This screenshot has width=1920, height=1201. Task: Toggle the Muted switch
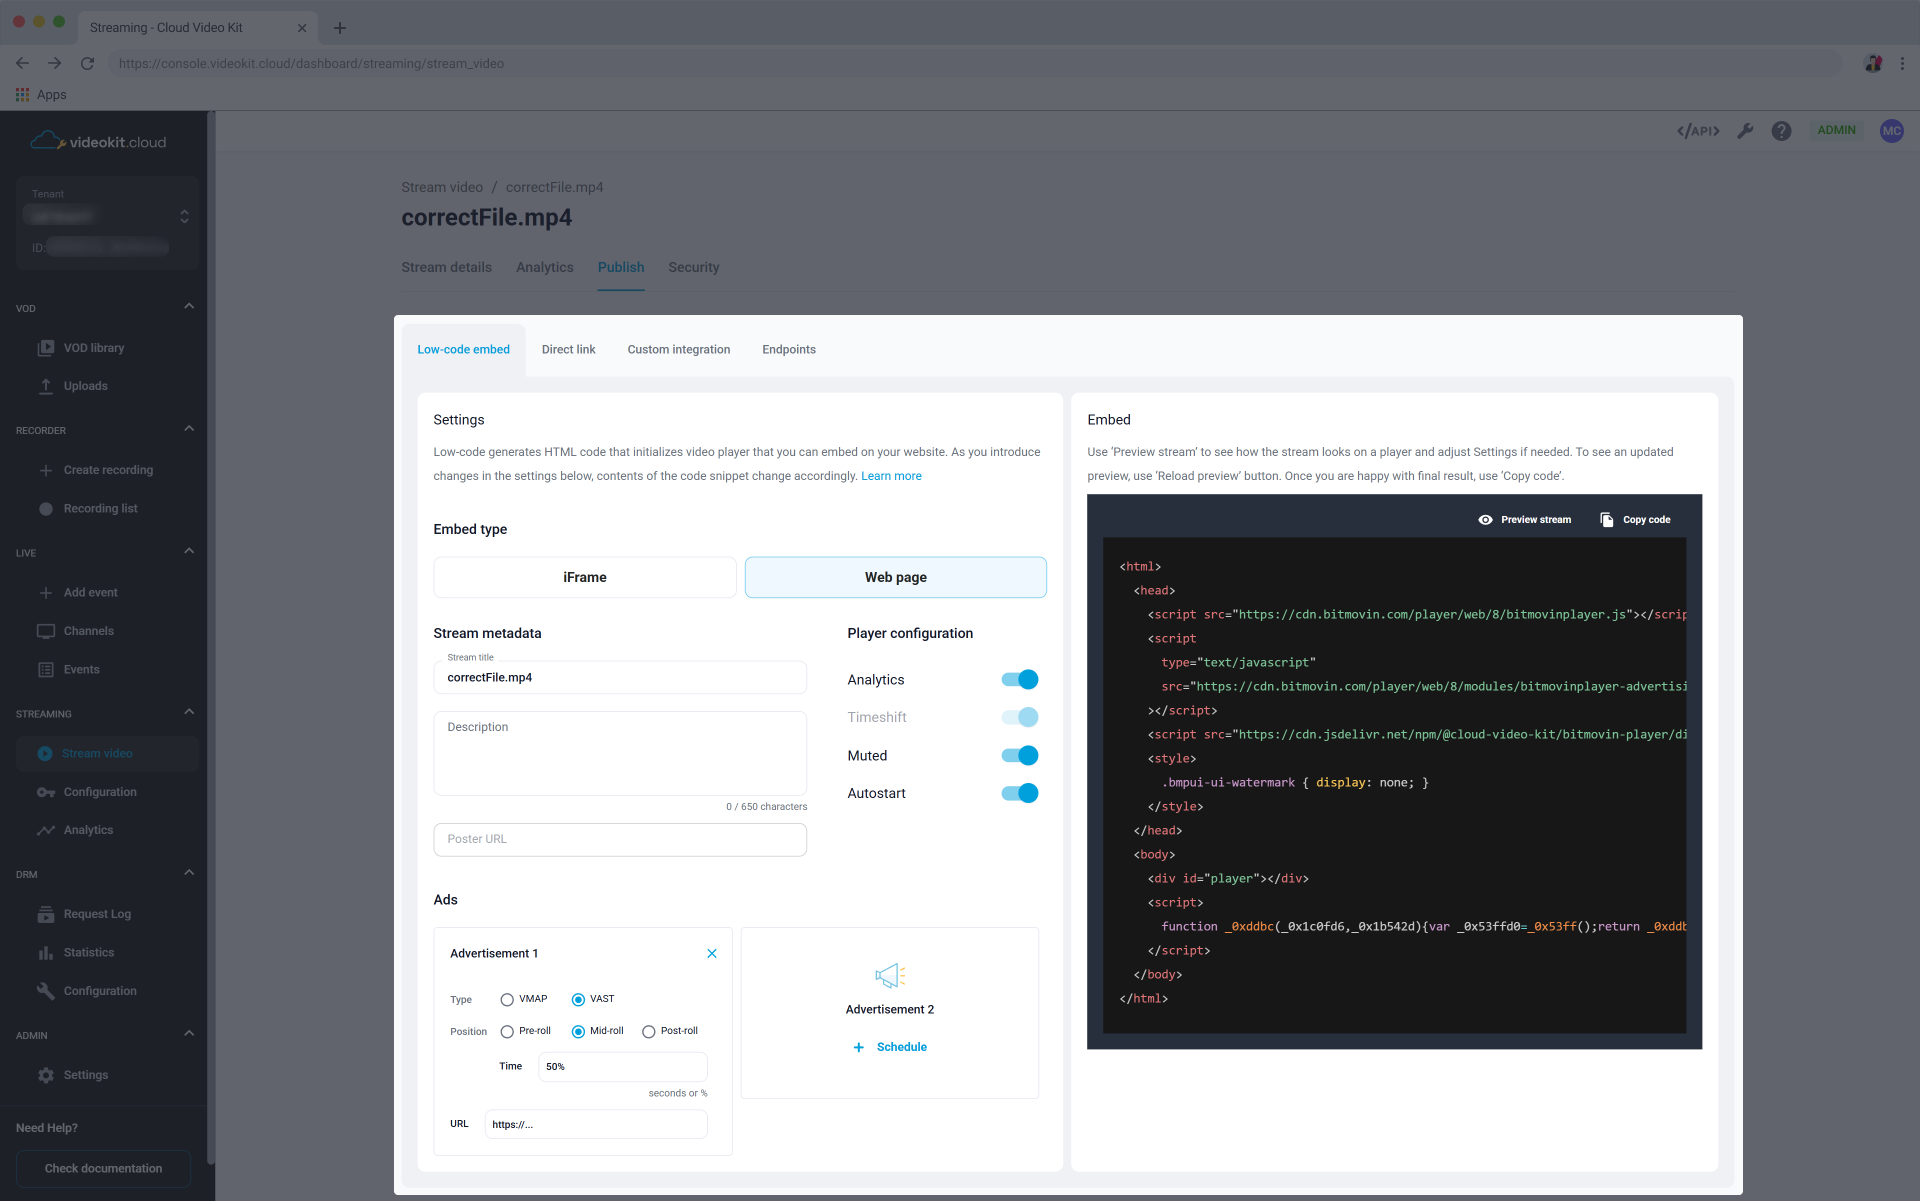[x=1020, y=756]
